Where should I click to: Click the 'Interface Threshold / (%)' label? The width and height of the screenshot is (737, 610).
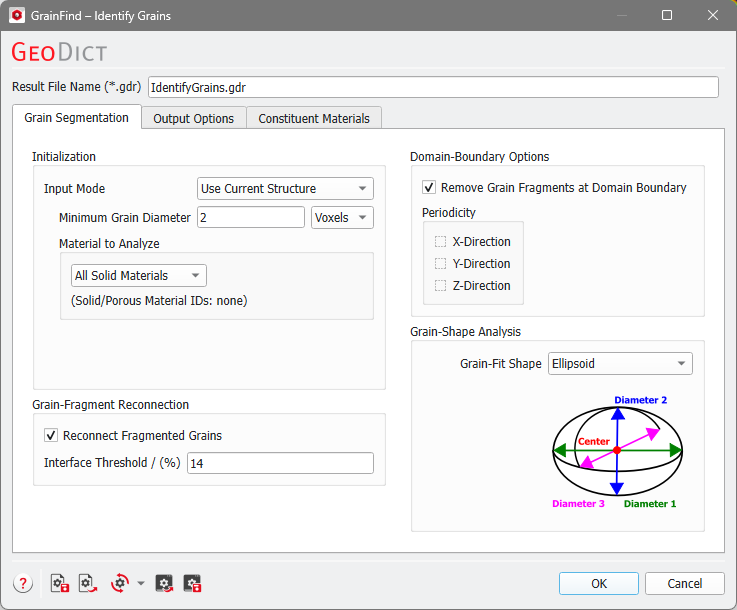coord(112,463)
